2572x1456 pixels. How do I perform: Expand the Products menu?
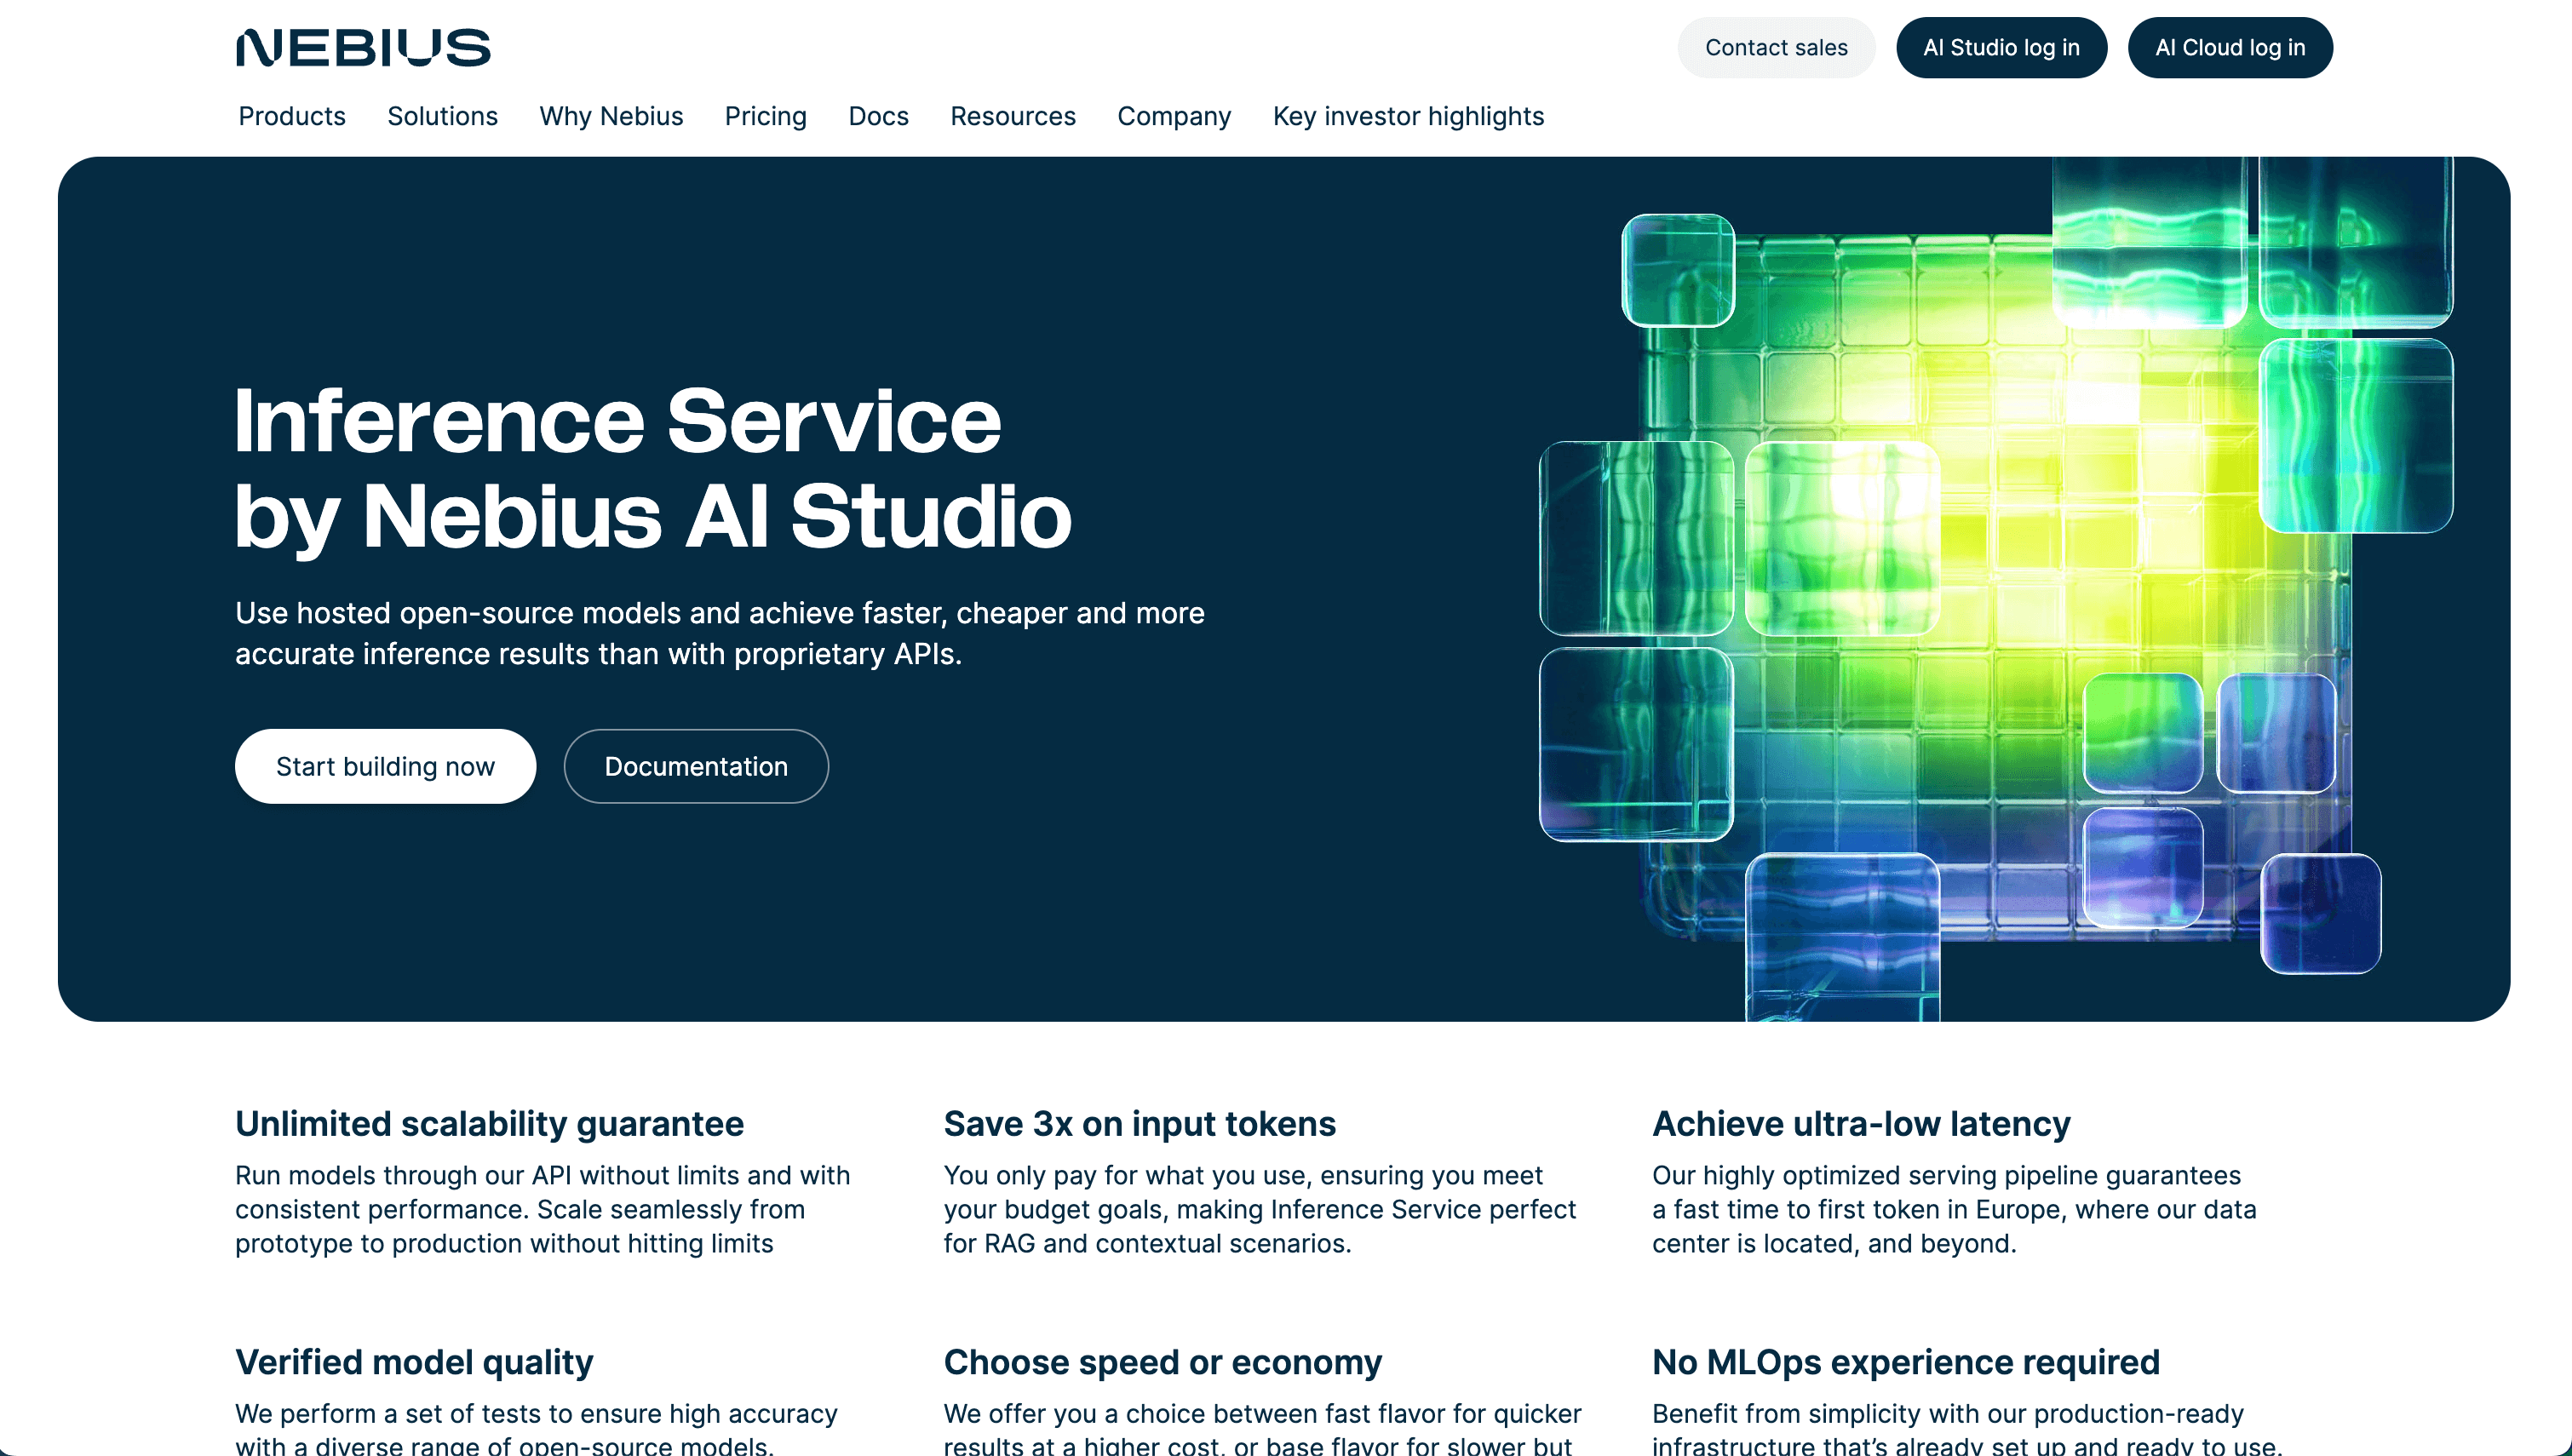(291, 117)
